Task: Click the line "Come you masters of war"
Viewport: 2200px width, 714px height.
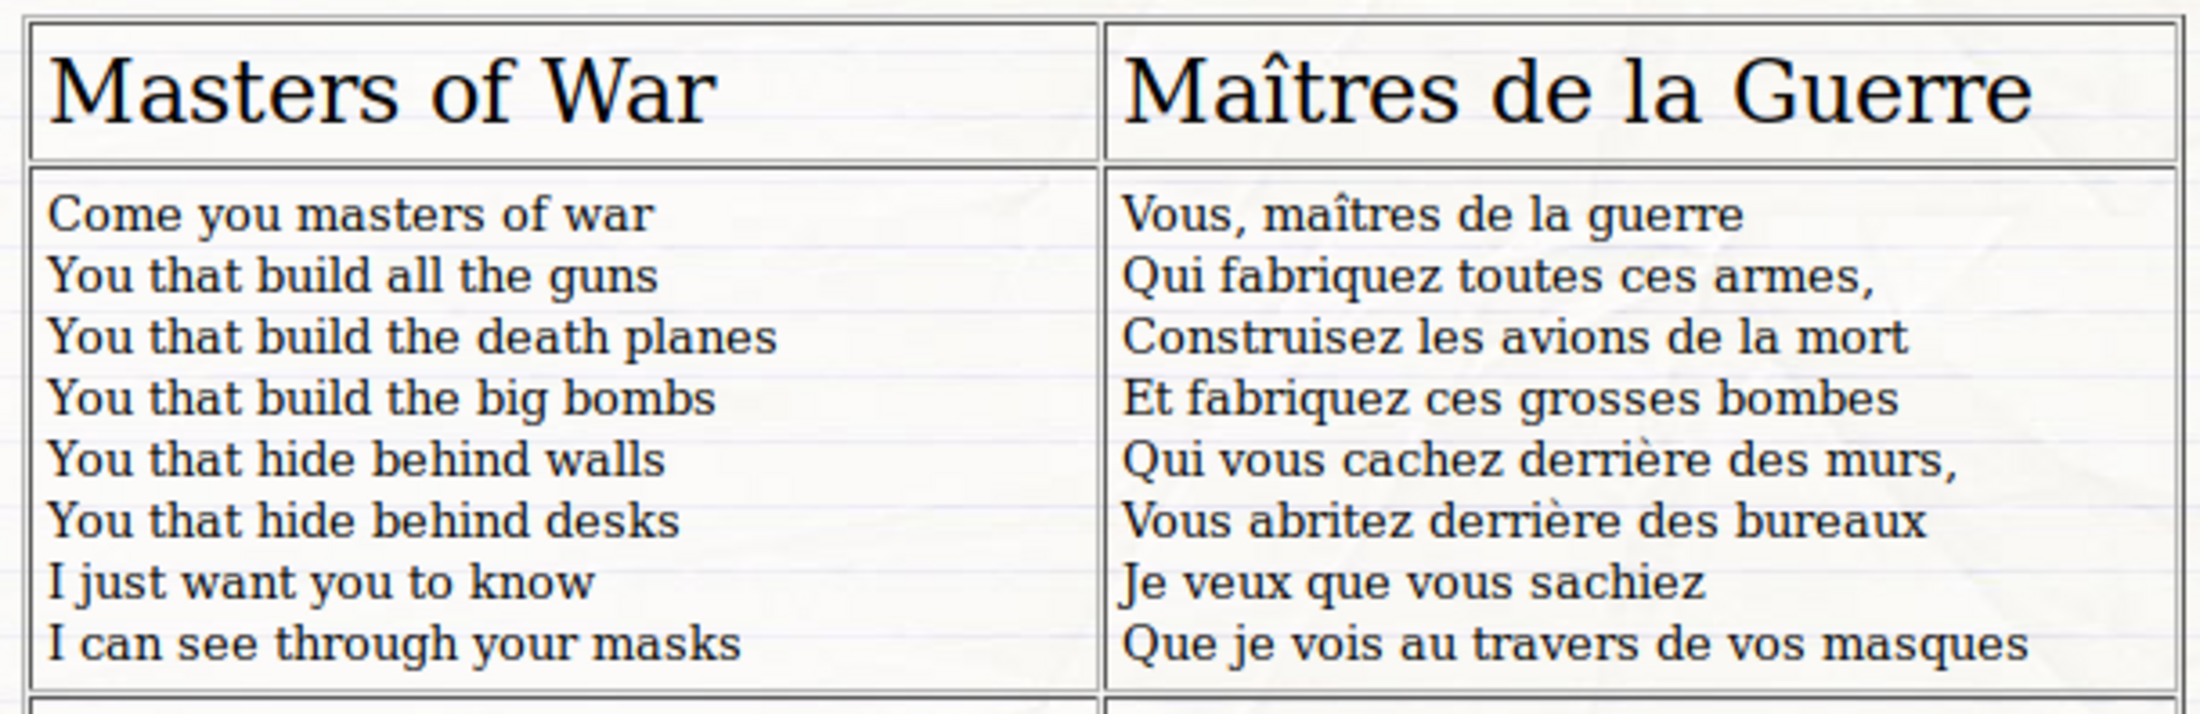Action: [350, 215]
